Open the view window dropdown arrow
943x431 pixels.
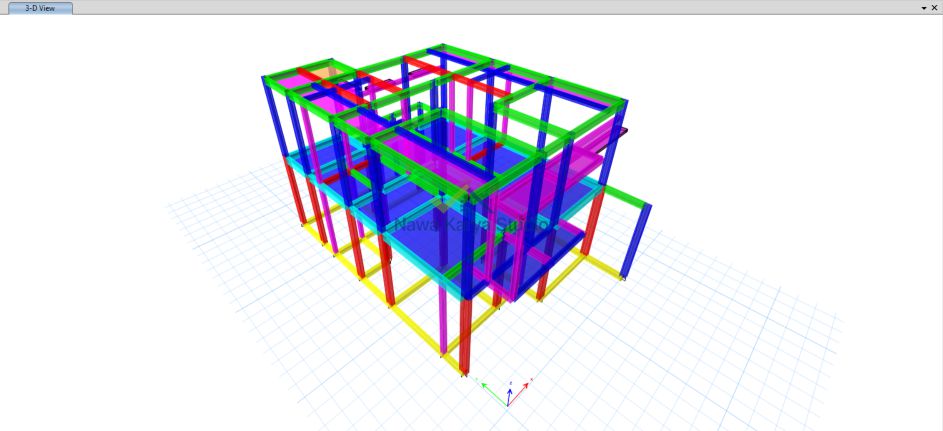(x=923, y=7)
